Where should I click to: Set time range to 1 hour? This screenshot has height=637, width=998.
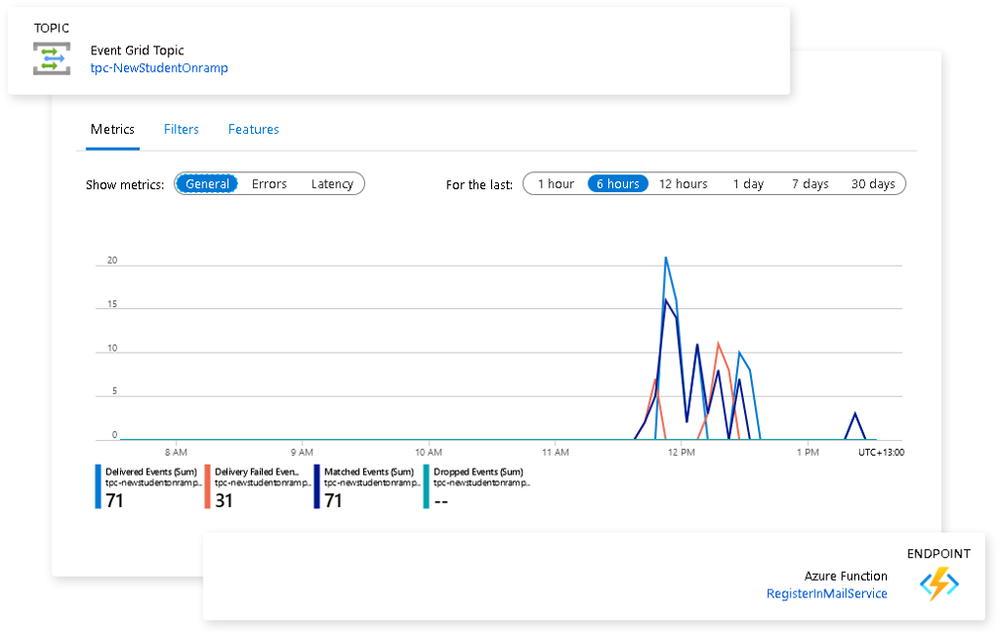(x=555, y=184)
